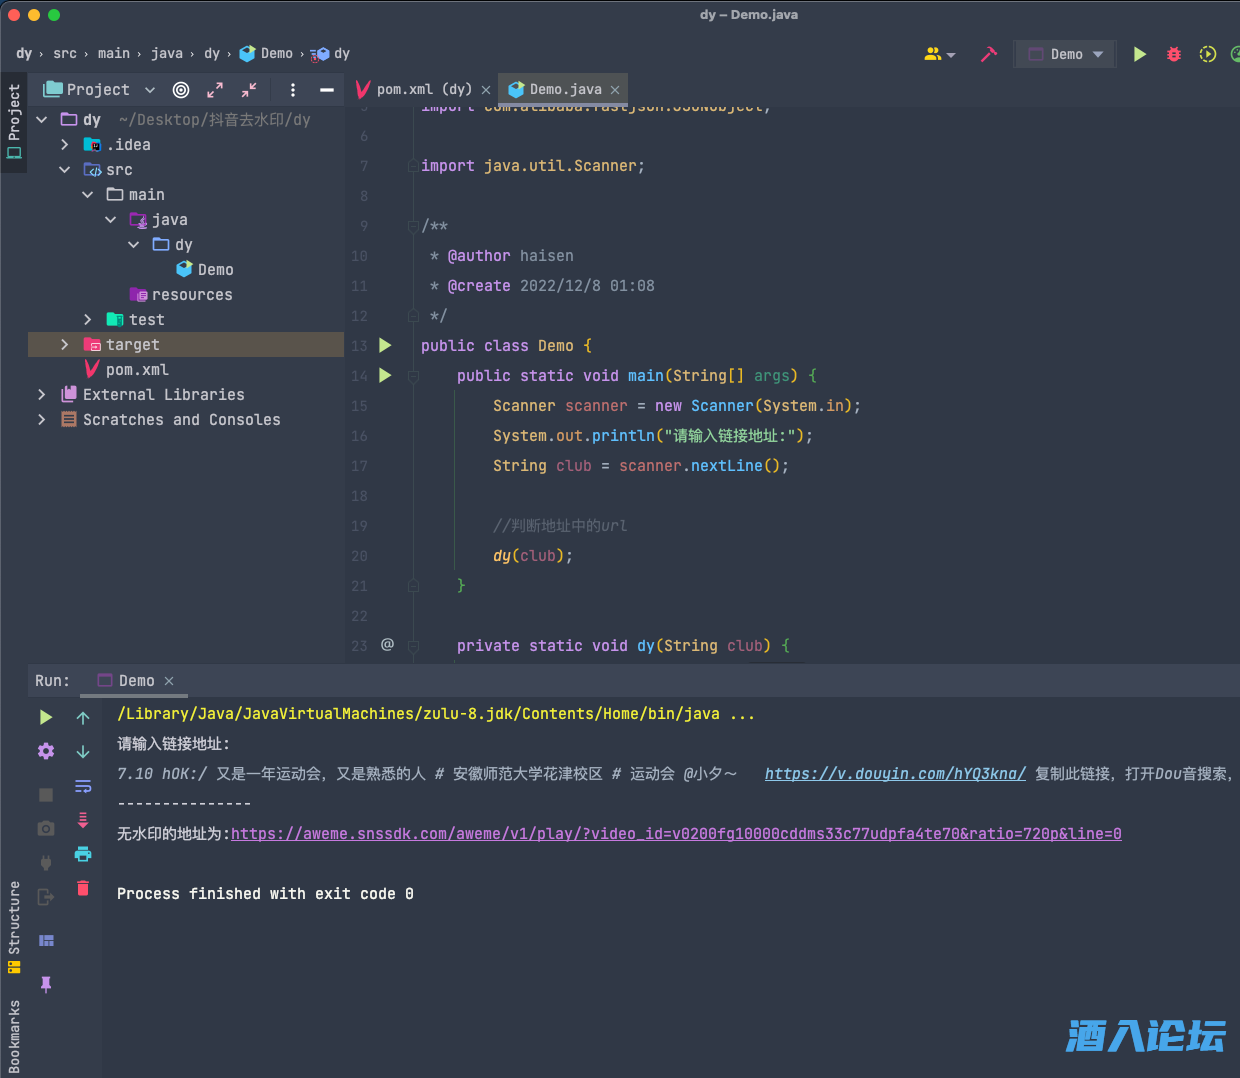Run with Coverage from the top toolbar
Screen dimensions: 1240x1078
pos(1207,54)
